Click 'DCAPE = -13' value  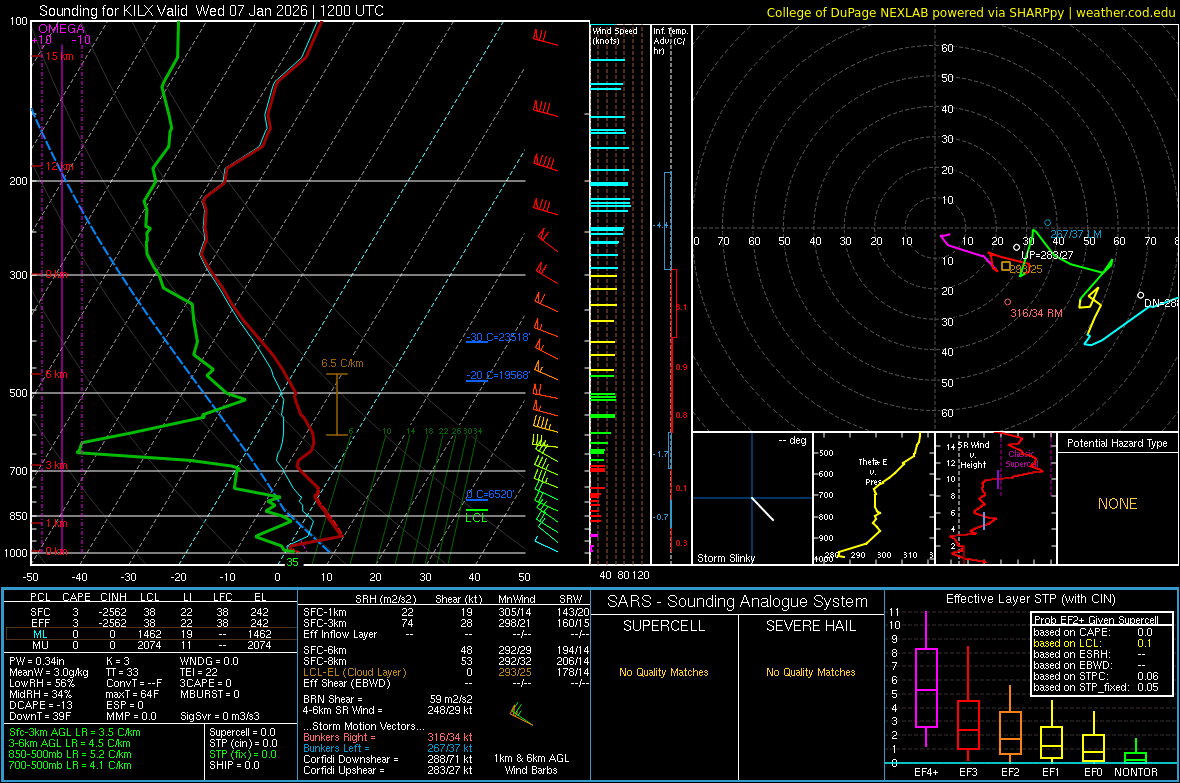coord(41,705)
